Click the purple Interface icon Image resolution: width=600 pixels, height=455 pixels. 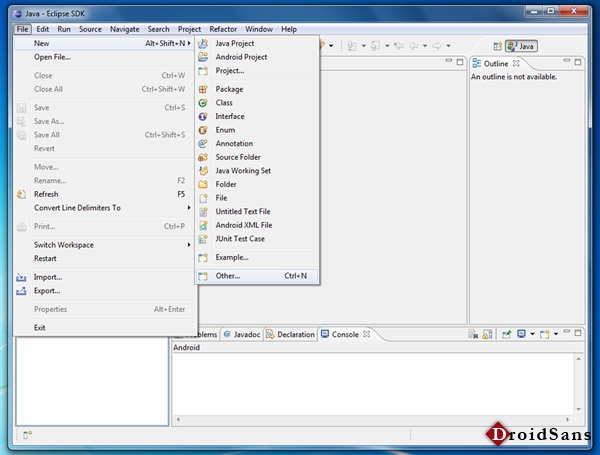pos(203,116)
